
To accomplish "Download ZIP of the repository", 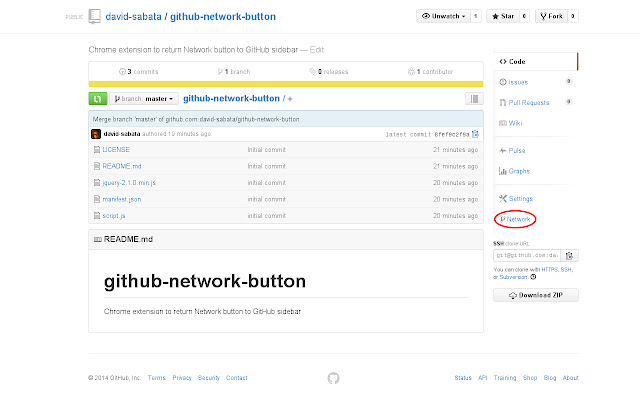I will [x=536, y=295].
